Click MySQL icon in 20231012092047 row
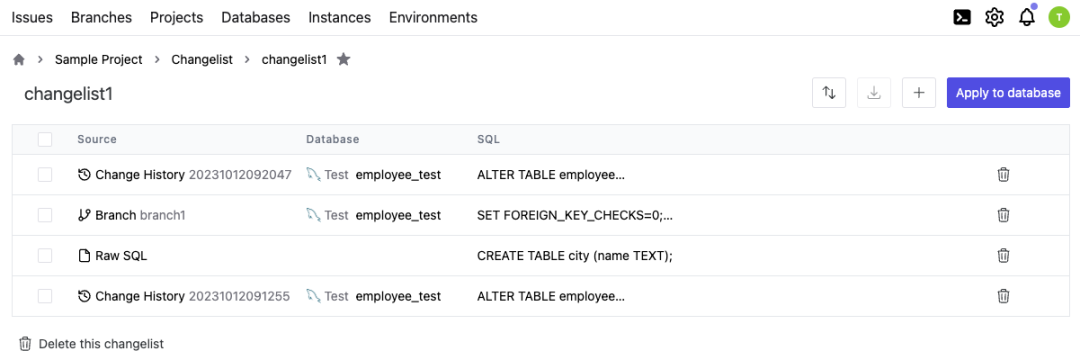Viewport: 1080px width, 360px height. (314, 175)
